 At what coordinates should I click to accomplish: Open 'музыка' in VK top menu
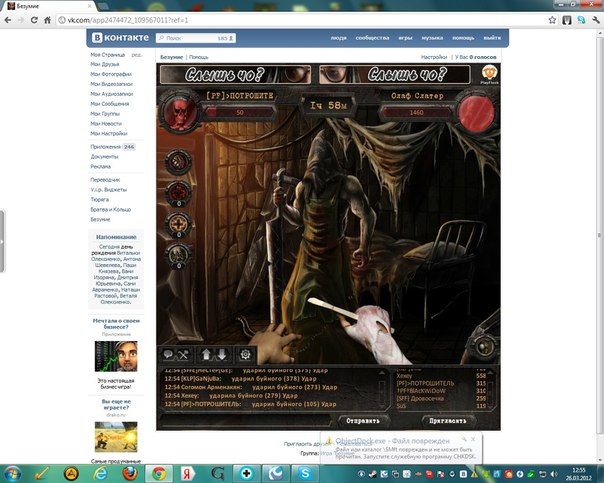(x=432, y=38)
